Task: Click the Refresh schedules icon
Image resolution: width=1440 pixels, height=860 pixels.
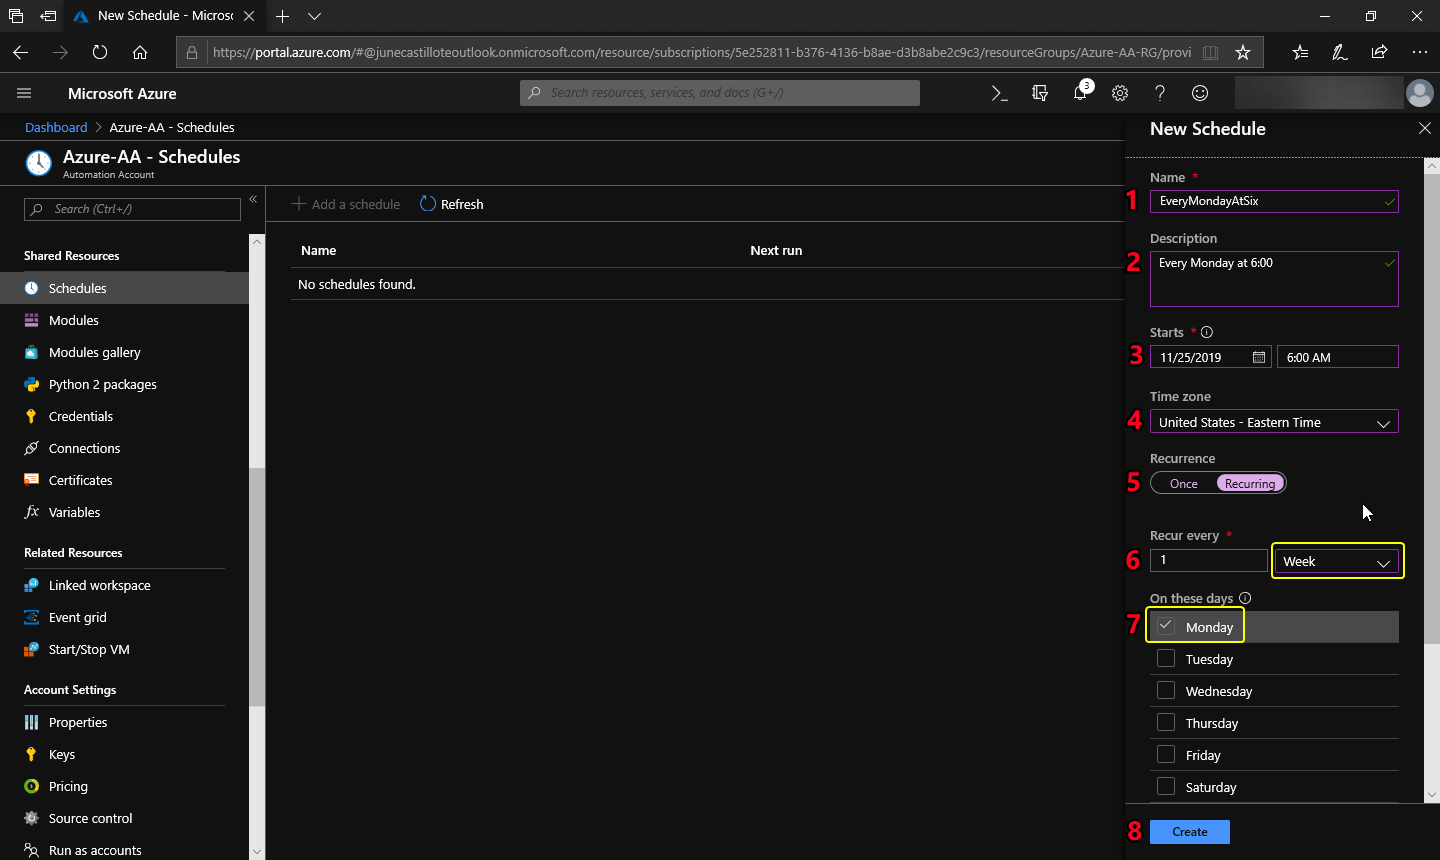Action: point(428,204)
